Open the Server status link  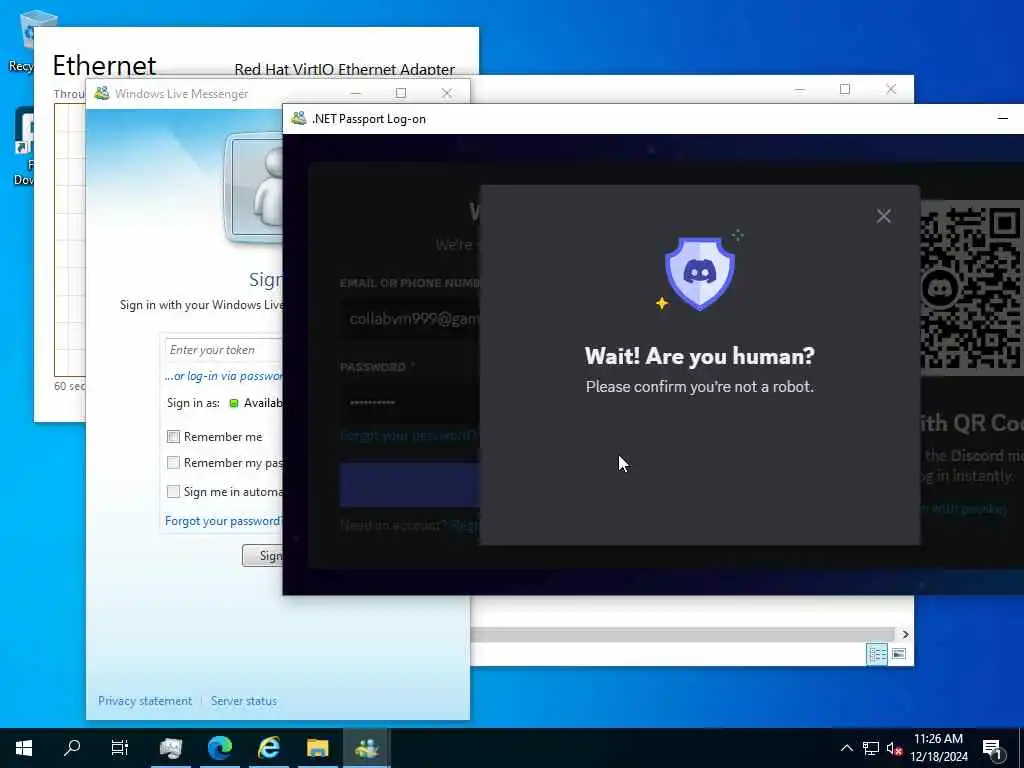(244, 701)
